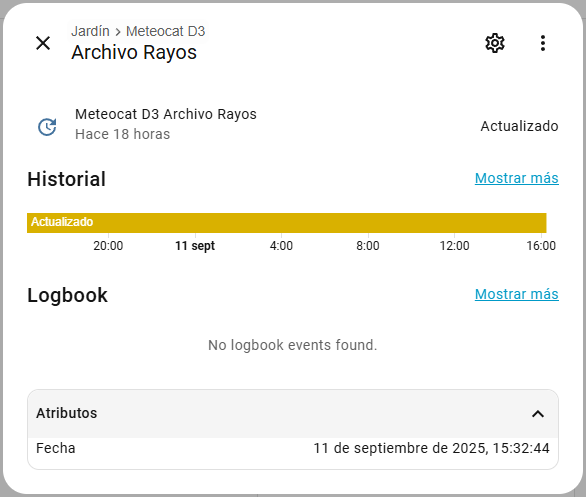Viewport: 586px width, 497px height.
Task: Open the three-dot overflow menu
Action: click(x=543, y=43)
